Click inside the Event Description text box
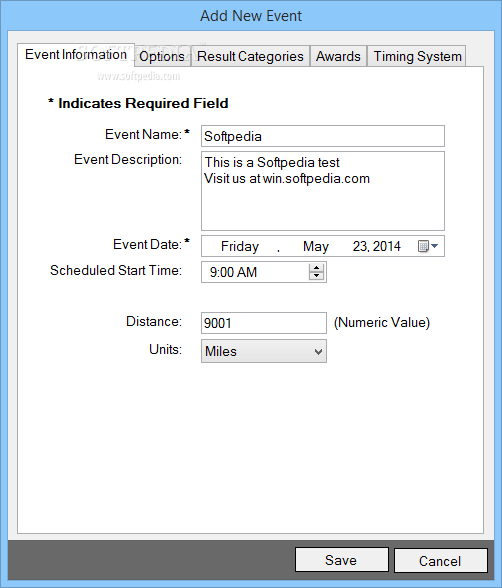This screenshot has width=502, height=588. tap(323, 191)
